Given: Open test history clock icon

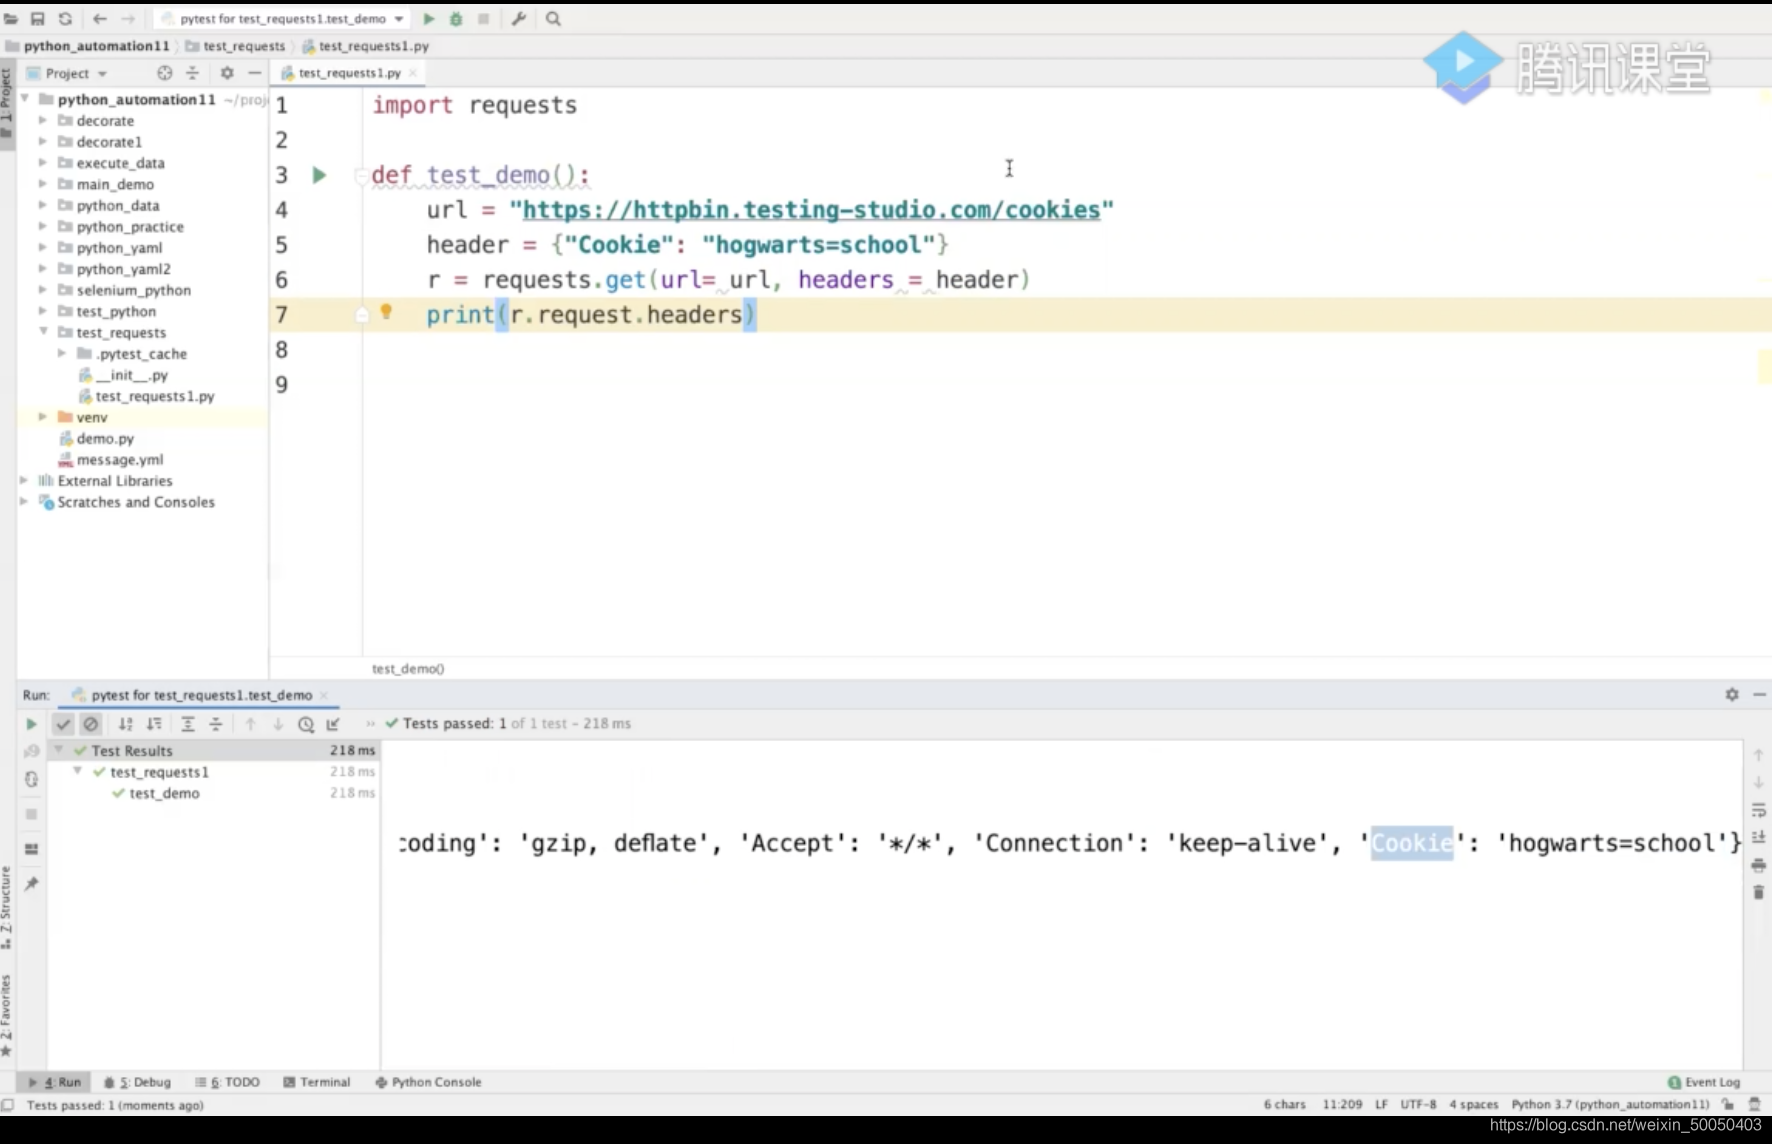Looking at the screenshot, I should pos(306,724).
